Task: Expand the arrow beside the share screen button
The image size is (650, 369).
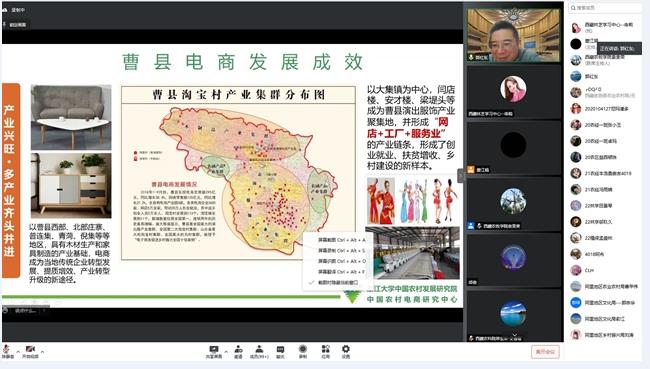Action: point(226,352)
